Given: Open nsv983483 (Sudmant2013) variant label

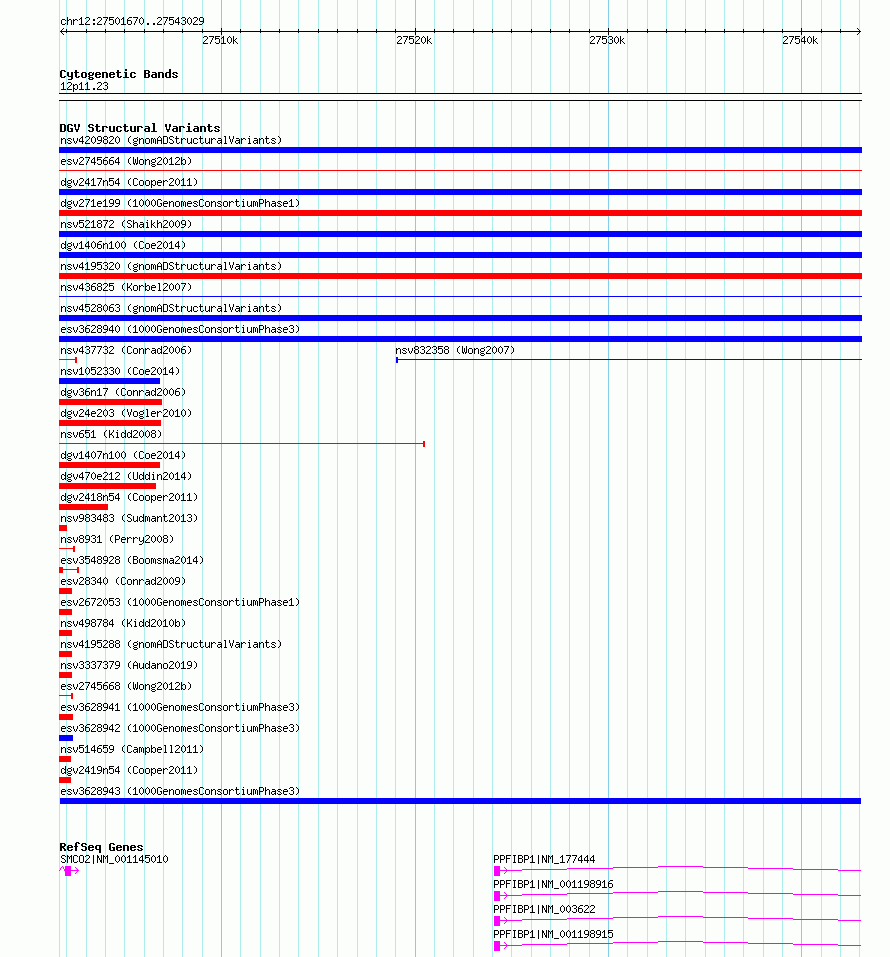Looking at the screenshot, I should click(x=129, y=518).
